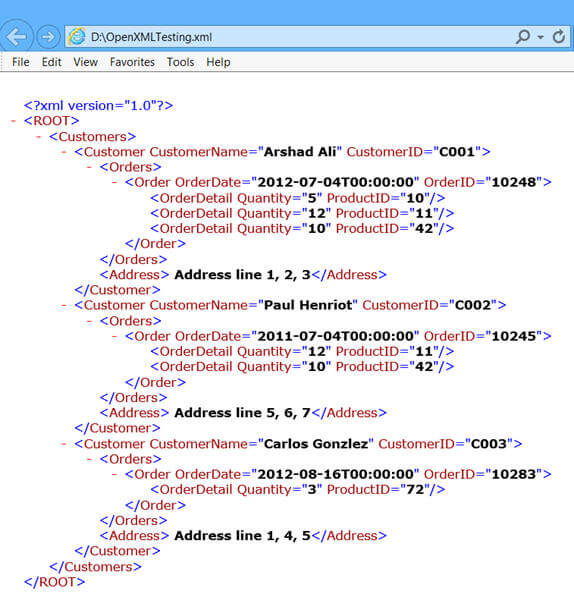The image size is (574, 594).
Task: Open the Tools menu
Action: [x=180, y=62]
